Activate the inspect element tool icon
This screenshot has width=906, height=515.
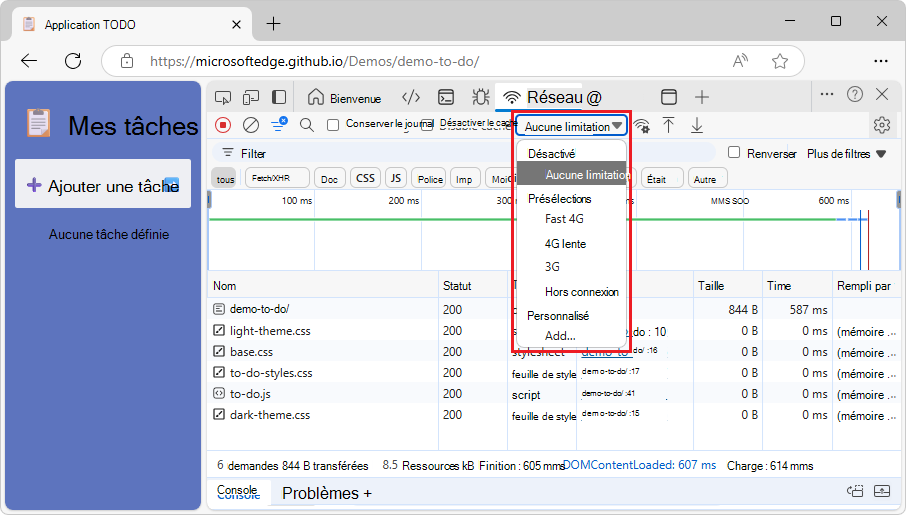pos(223,98)
